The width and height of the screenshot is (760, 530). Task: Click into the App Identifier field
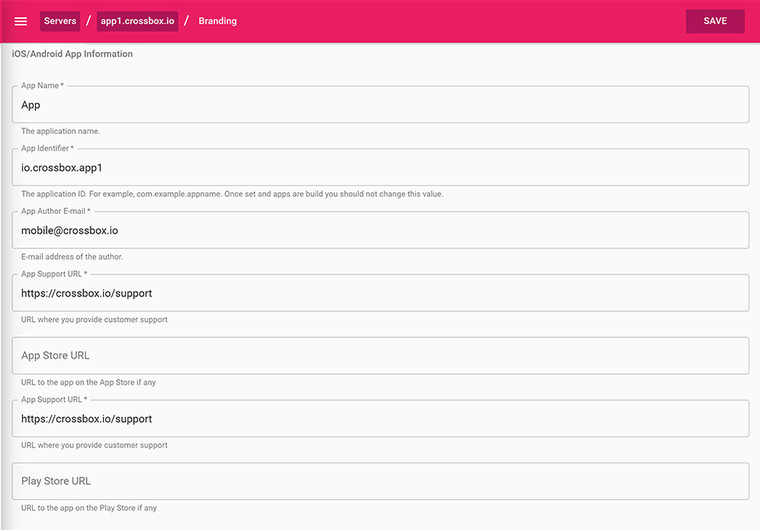coord(380,168)
